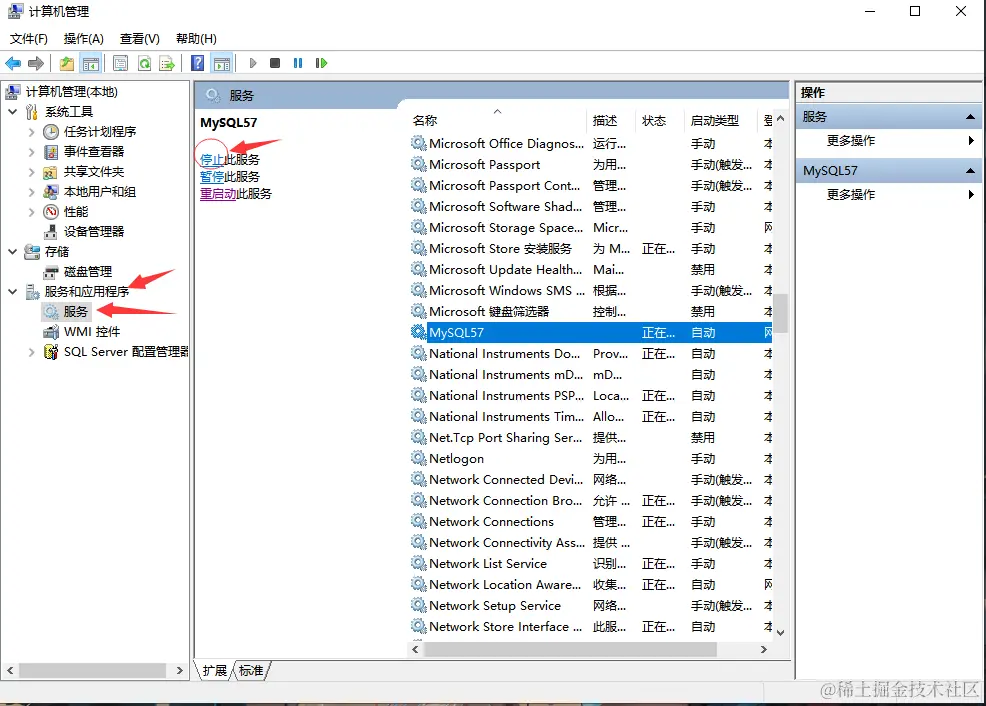Sort services by 描述 column header
Screen dimensions: 986x706
tap(611, 120)
